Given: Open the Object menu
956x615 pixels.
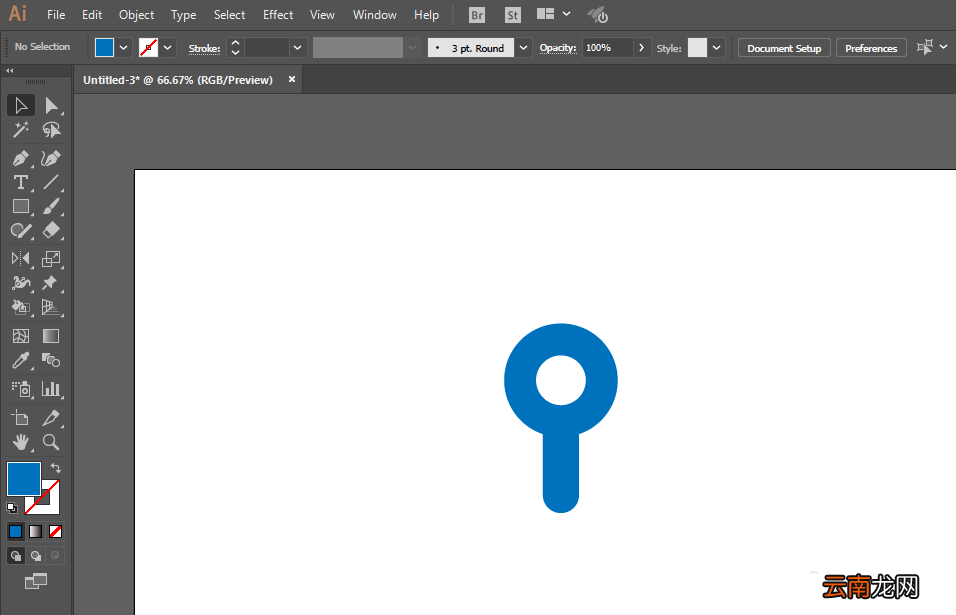Looking at the screenshot, I should click(x=137, y=15).
